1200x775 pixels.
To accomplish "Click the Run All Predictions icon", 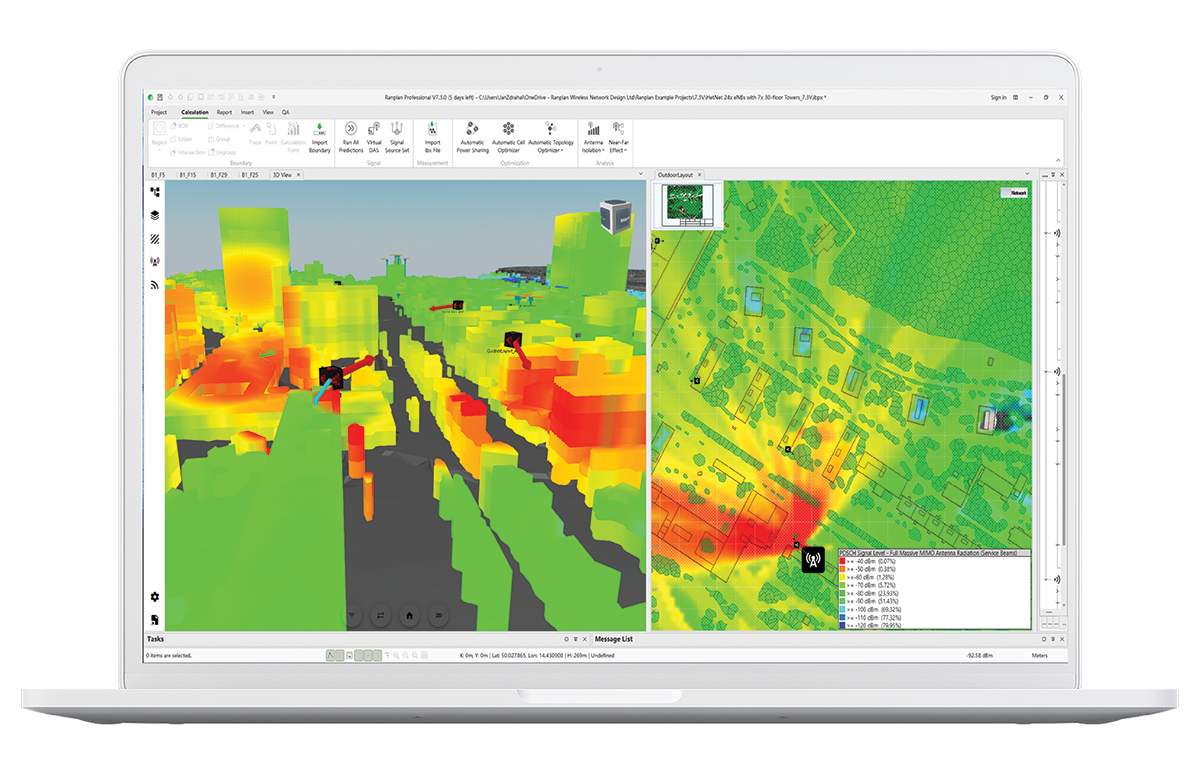I will [x=351, y=130].
